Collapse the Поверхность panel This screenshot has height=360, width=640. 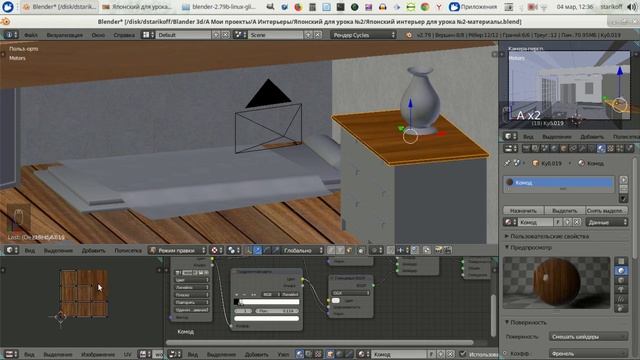[x=528, y=322]
